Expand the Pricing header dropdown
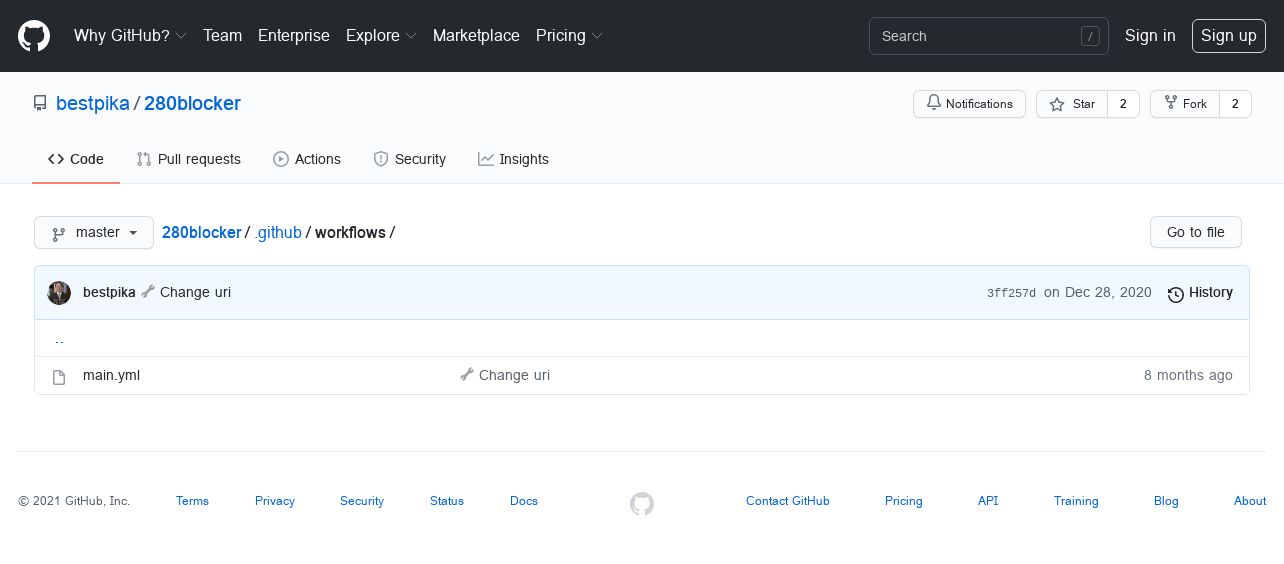Image resolution: width=1284 pixels, height=564 pixels. [569, 36]
